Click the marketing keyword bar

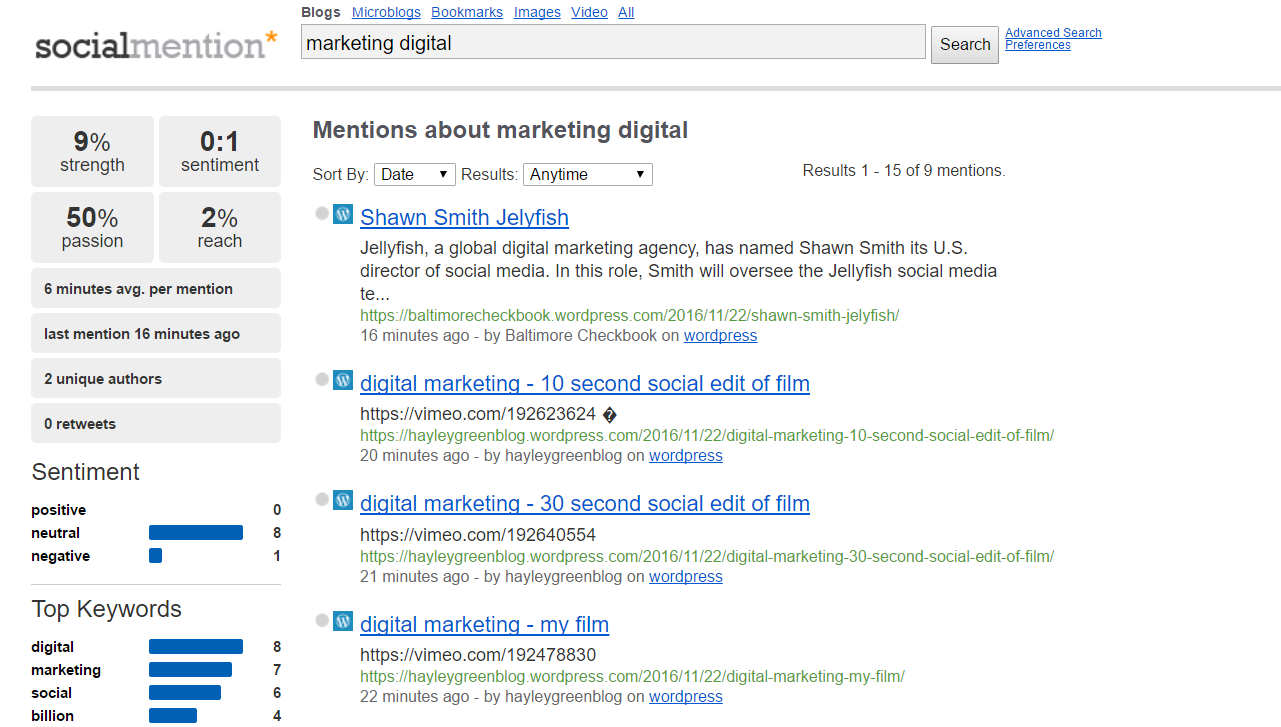pos(190,670)
